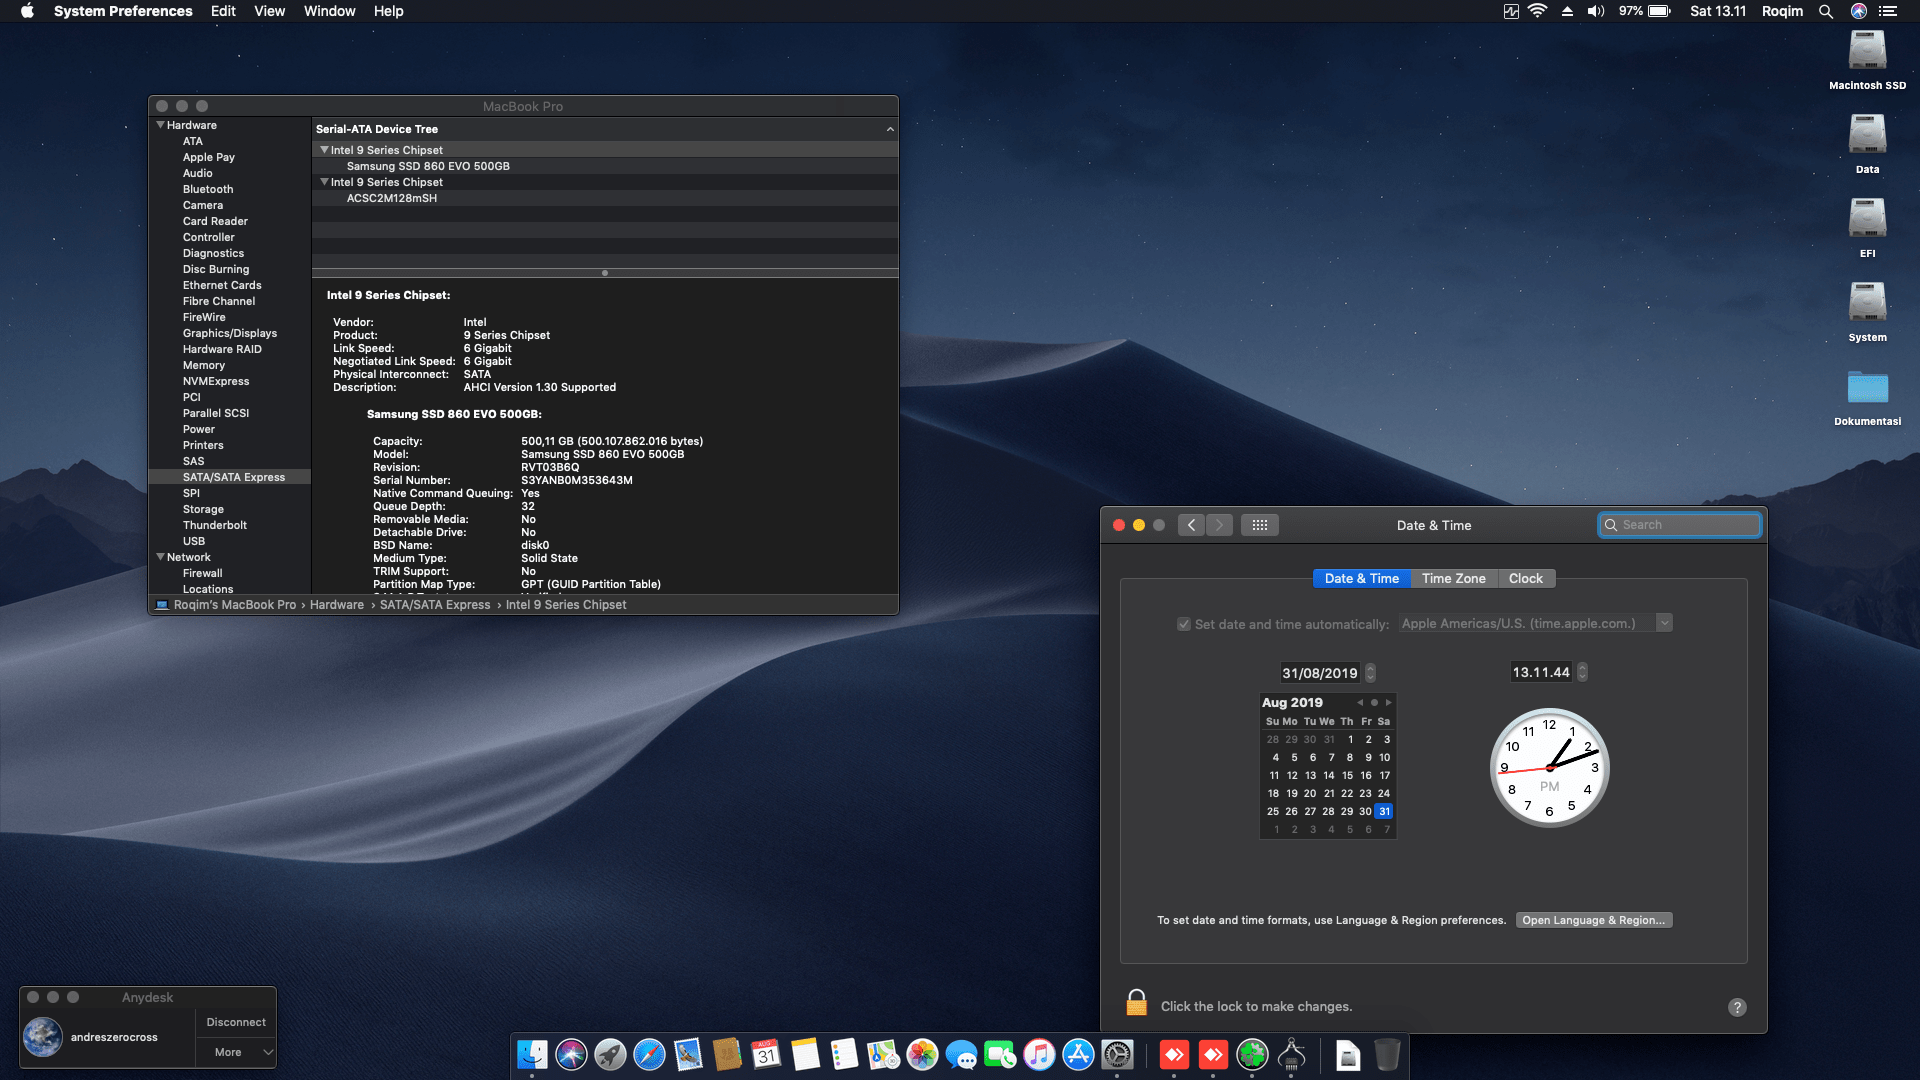Show all preferences grid button
This screenshot has width=1920, height=1080.
(1260, 525)
